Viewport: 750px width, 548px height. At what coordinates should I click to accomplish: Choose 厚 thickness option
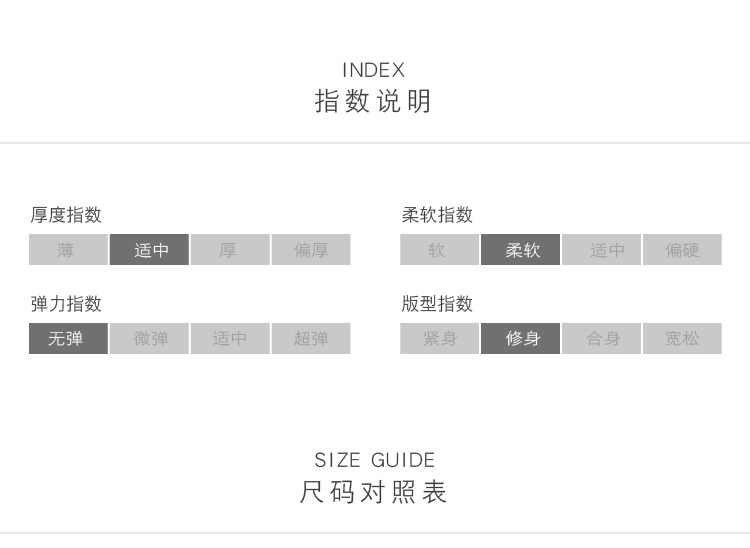coord(230,250)
